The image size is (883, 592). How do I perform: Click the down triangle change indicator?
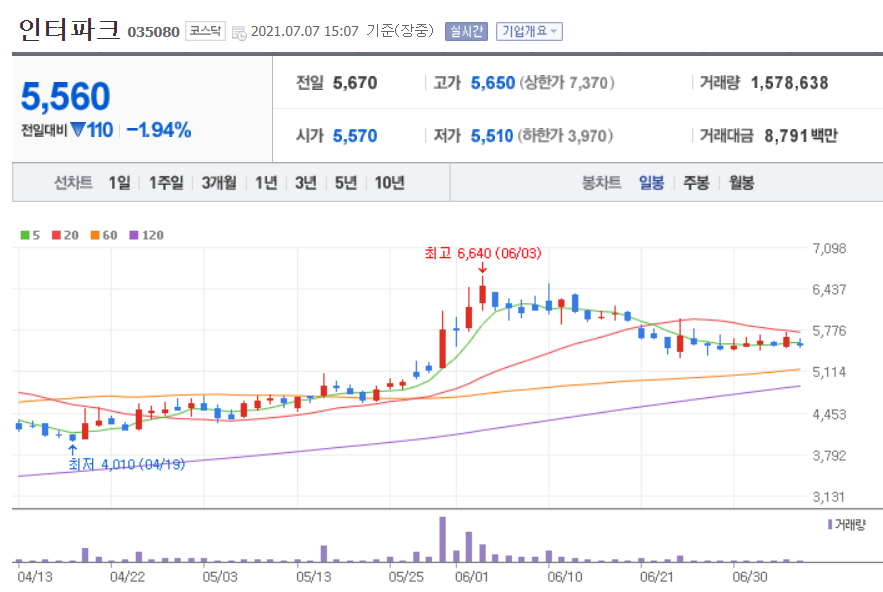coord(78,130)
